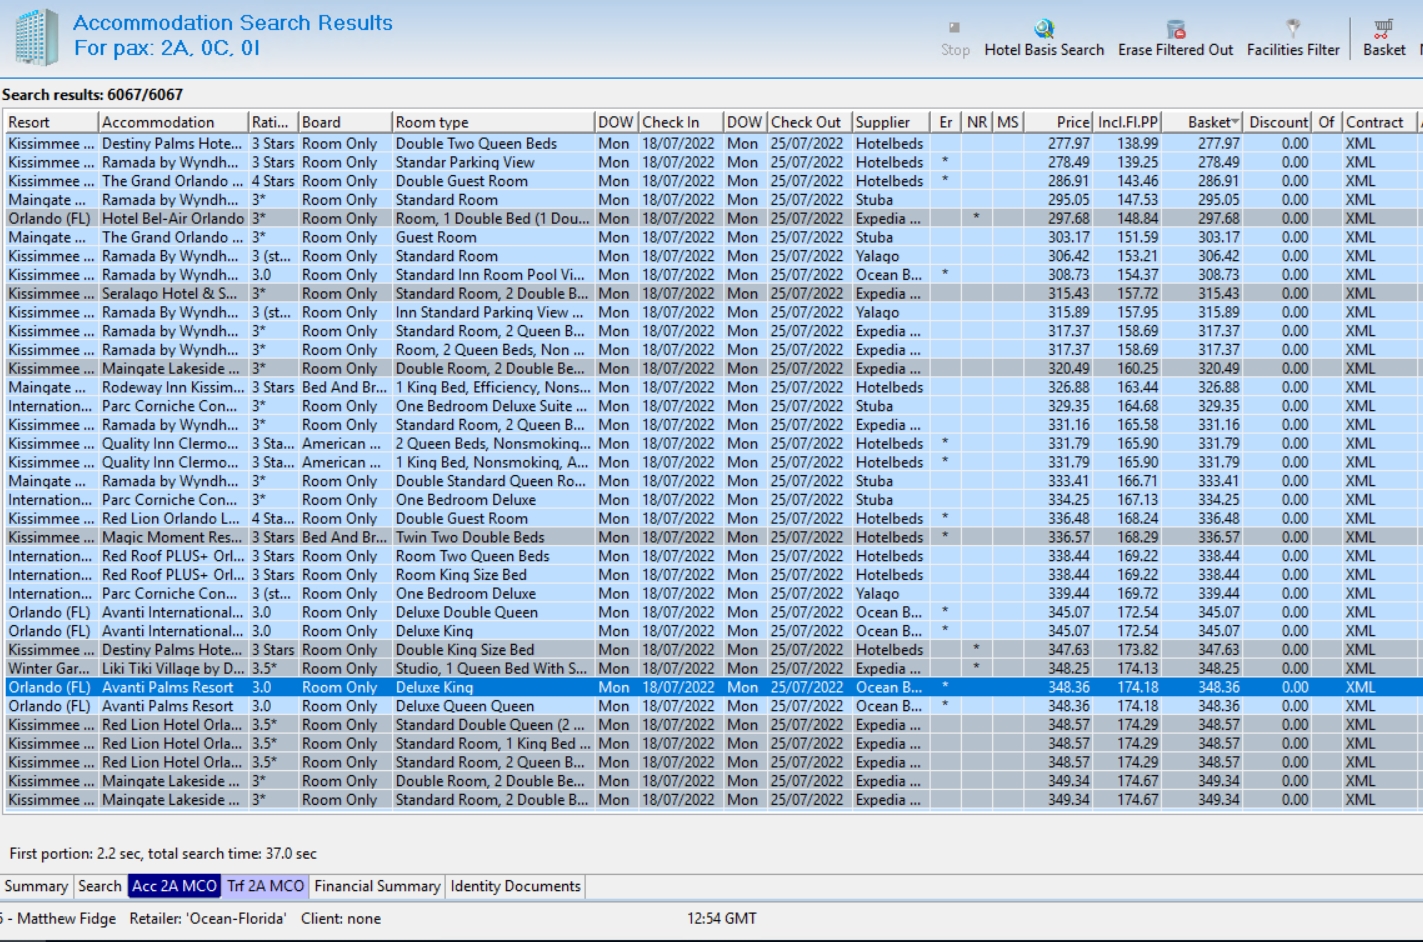Viewport: 1423px width, 942px height.
Task: Click room type 'Twin Two Double Beds'
Action: click(470, 537)
